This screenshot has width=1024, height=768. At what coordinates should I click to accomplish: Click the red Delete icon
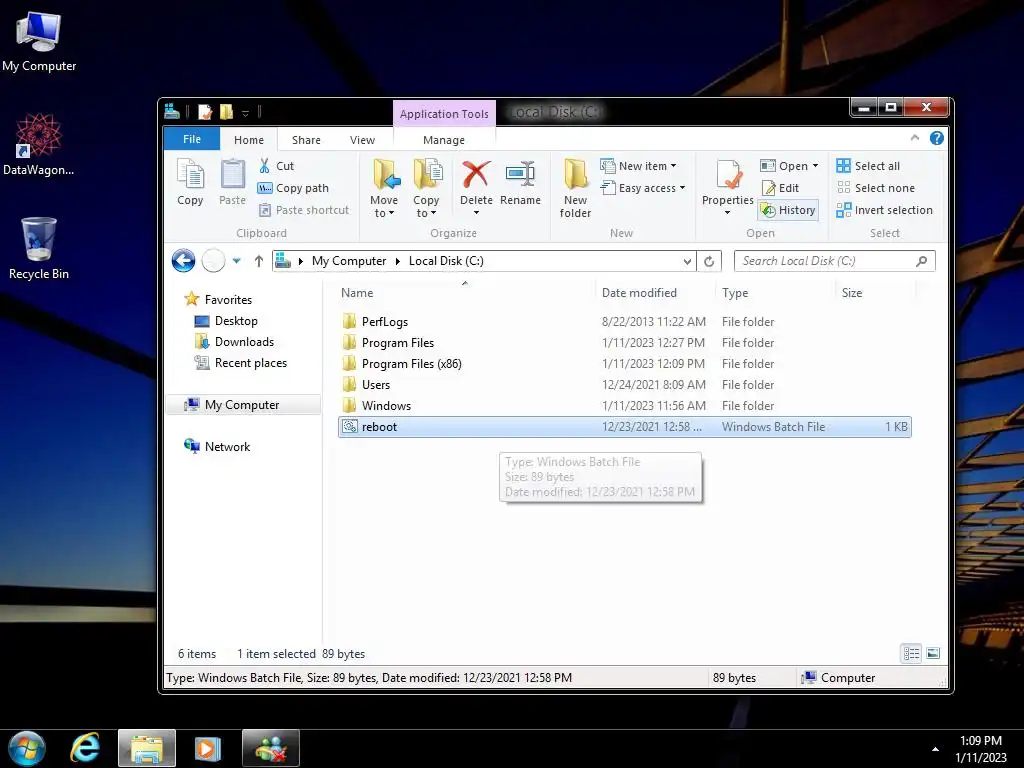pos(476,175)
